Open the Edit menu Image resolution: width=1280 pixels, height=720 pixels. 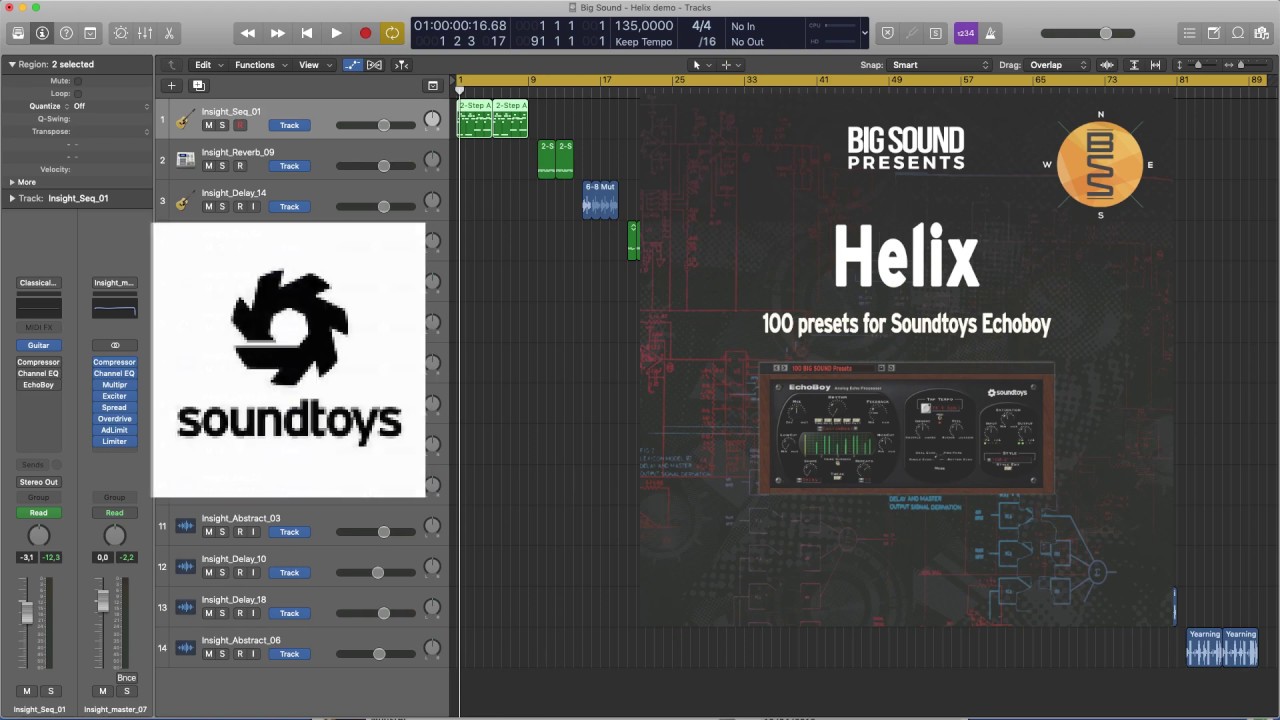point(207,65)
